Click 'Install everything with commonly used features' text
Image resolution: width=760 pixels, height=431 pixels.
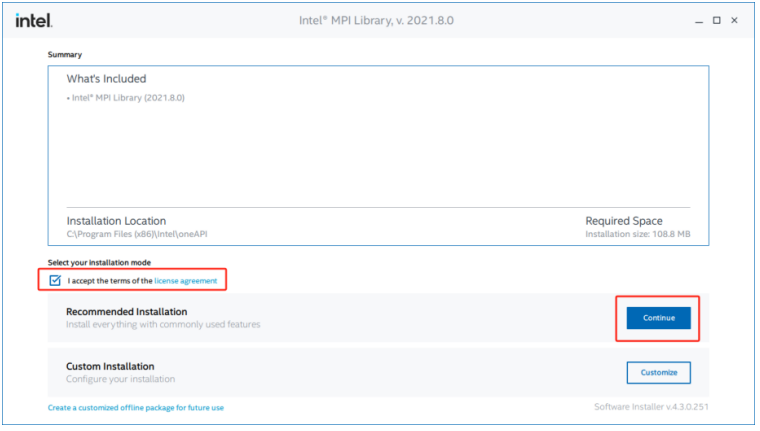(163, 324)
